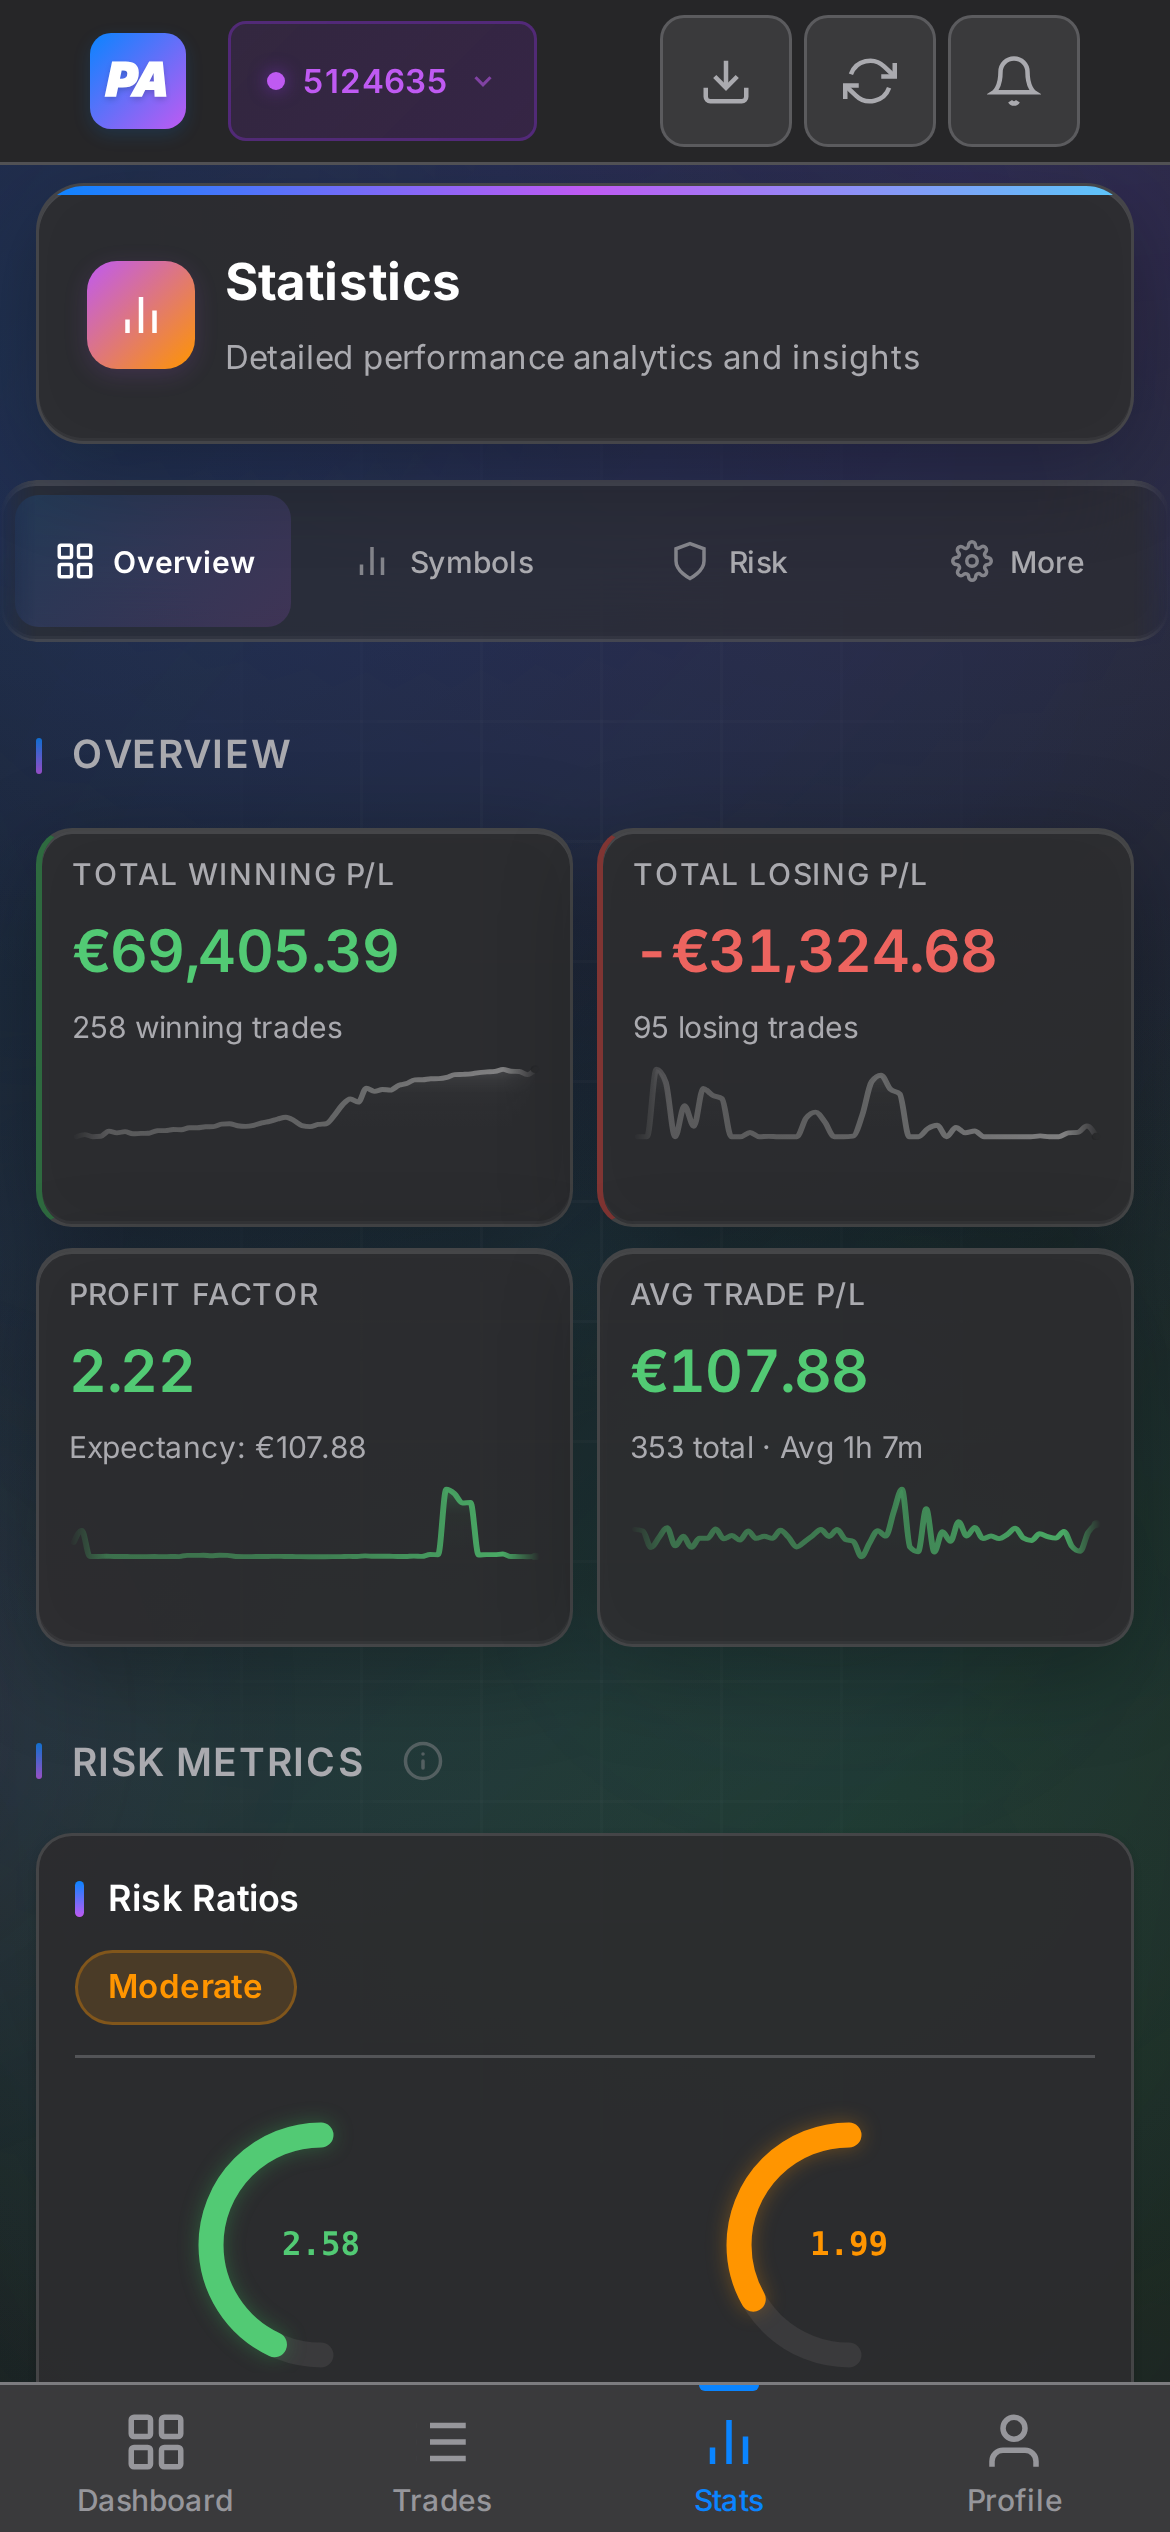Click the Risk shield icon

pyautogui.click(x=691, y=562)
